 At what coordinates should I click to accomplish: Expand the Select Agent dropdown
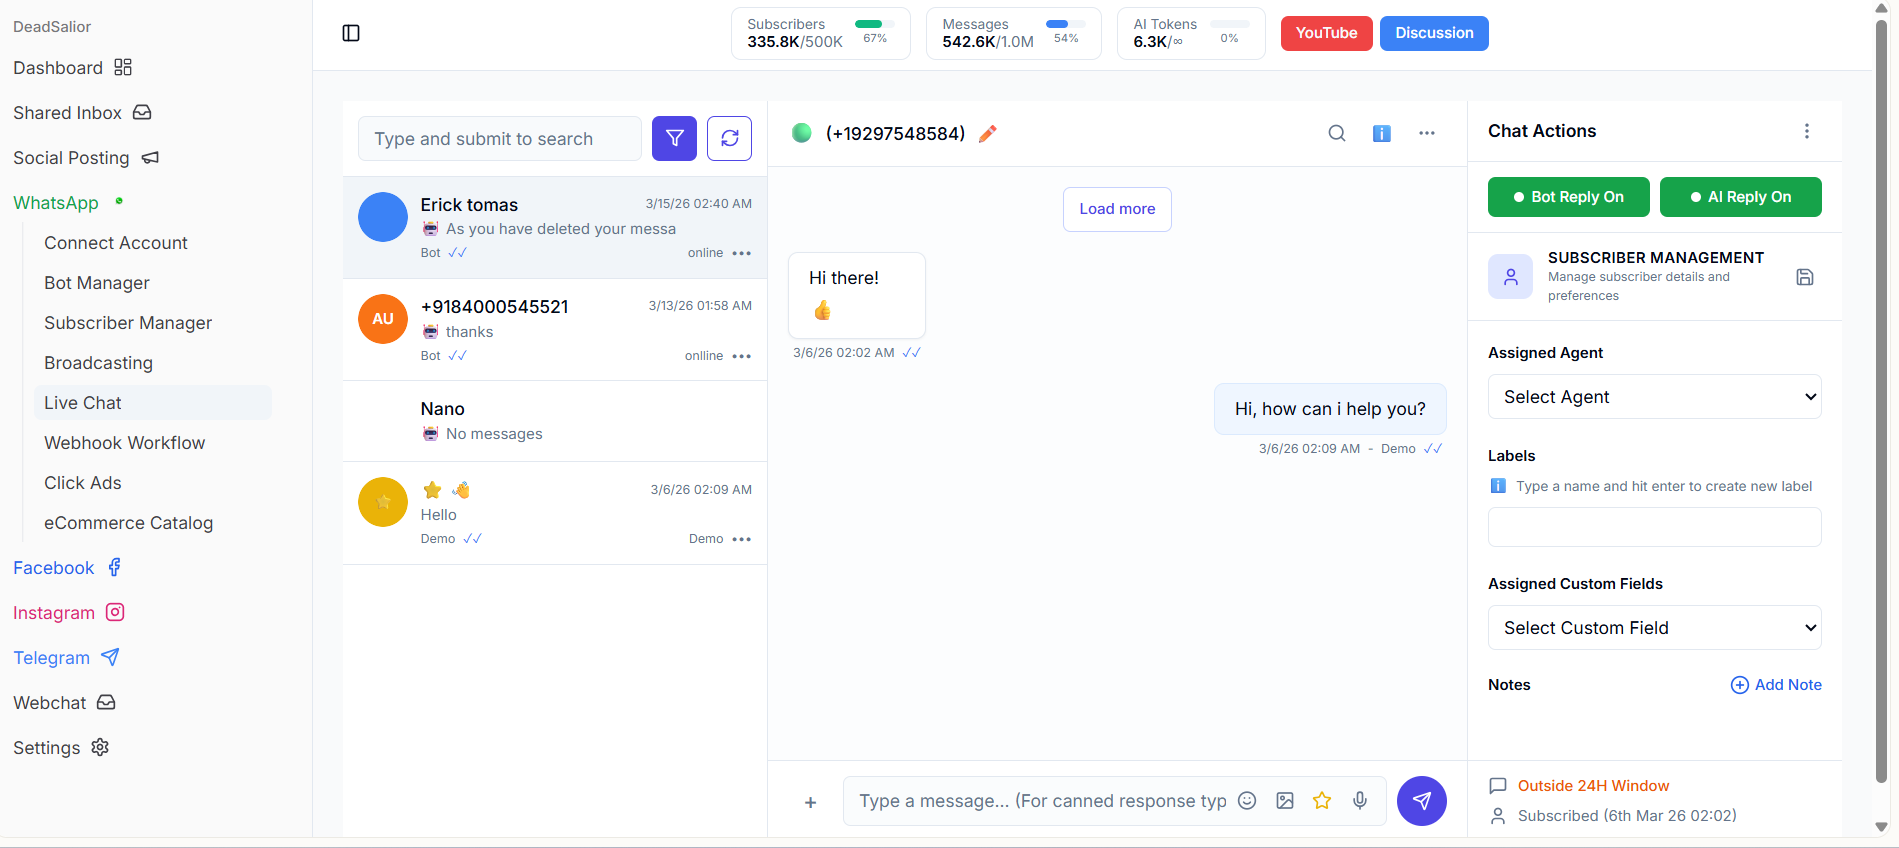click(1654, 397)
